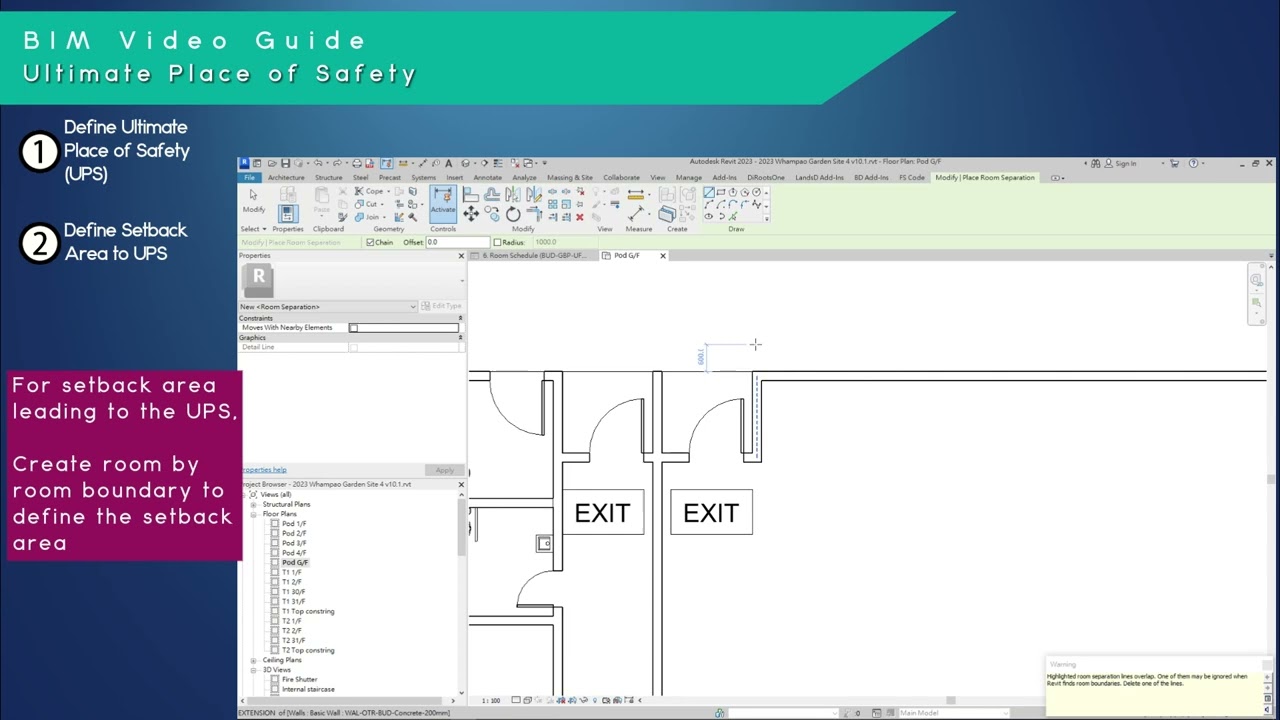Select the Move tool in Modify panel
The image size is (1280, 720).
point(471,214)
